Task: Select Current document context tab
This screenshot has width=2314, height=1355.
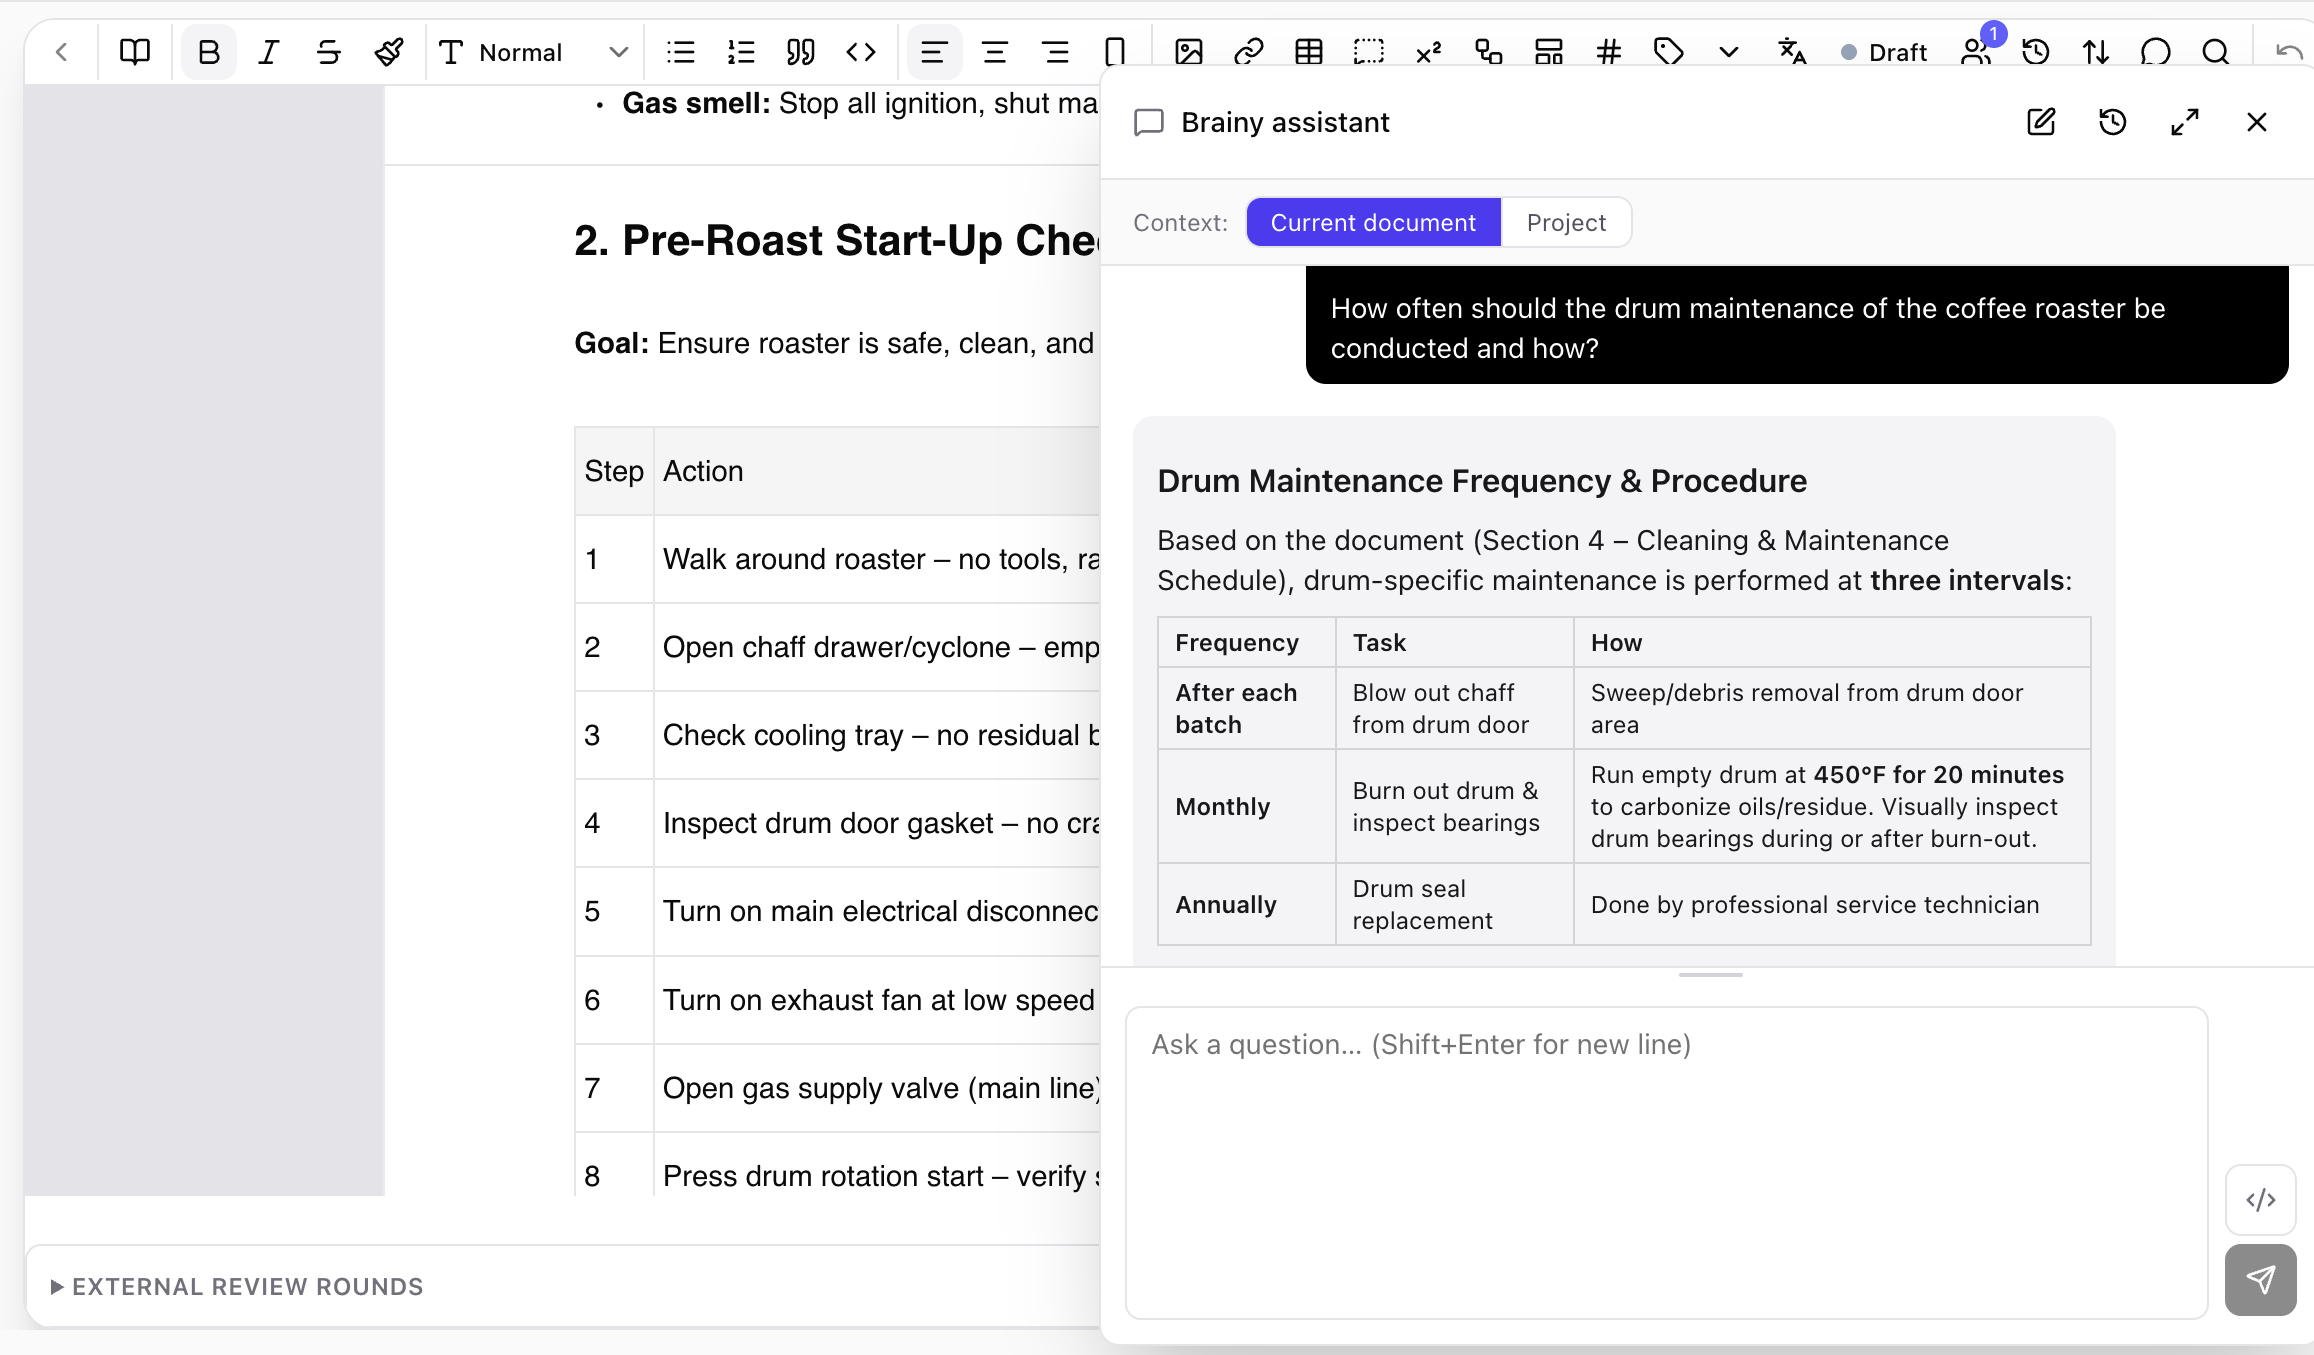Action: tap(1373, 222)
